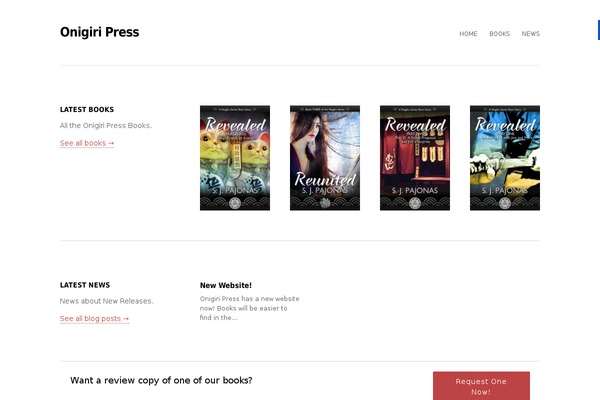The image size is (600, 400).
Task: Click the 'Onigiri Press has a new website' excerpt
Action: click(x=249, y=308)
